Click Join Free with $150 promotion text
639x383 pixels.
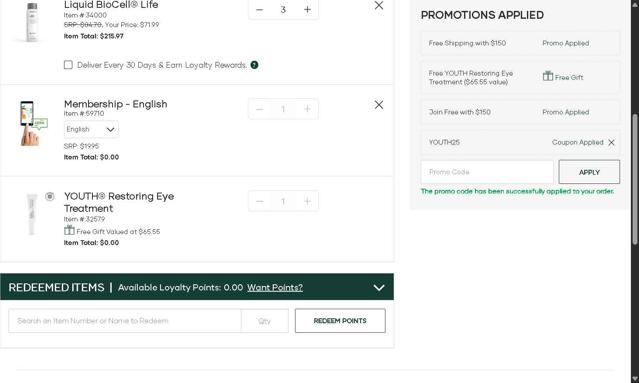click(x=459, y=112)
